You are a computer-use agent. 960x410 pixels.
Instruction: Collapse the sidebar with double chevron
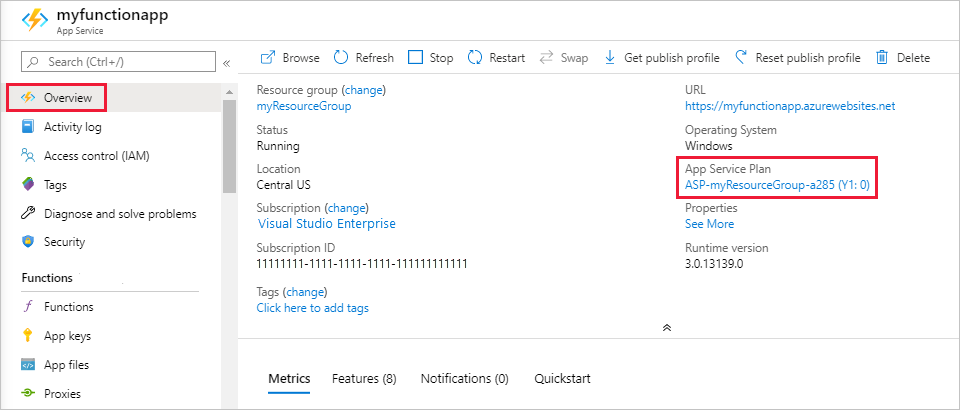coord(227,63)
